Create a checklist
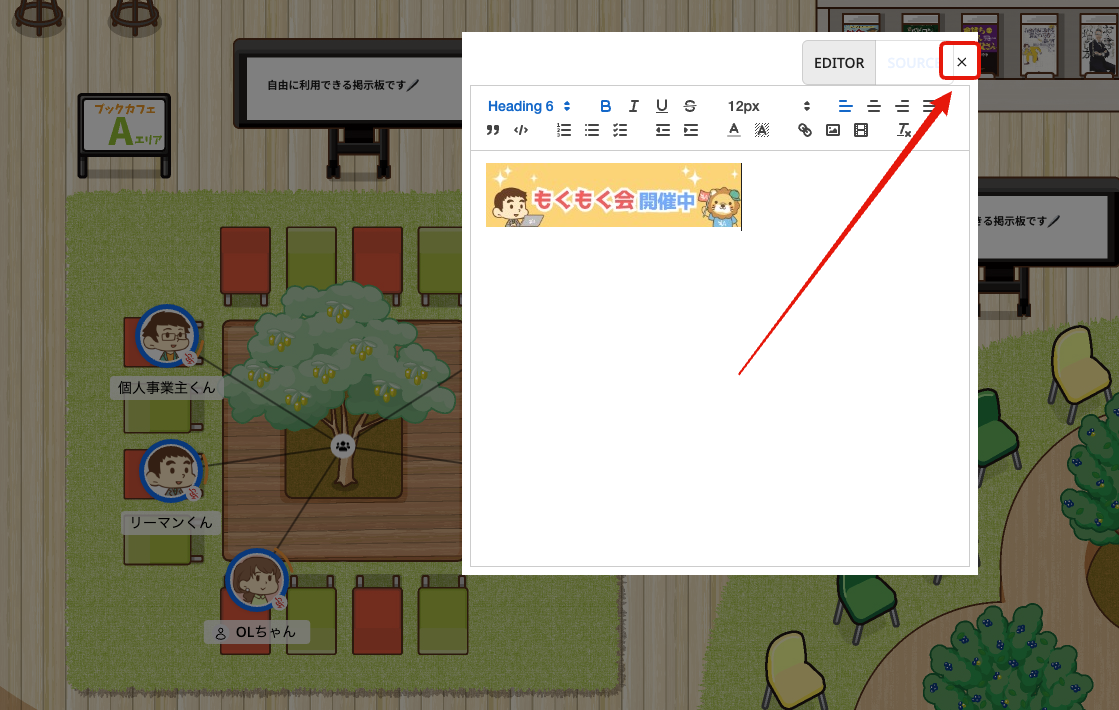1119x710 pixels. point(619,130)
